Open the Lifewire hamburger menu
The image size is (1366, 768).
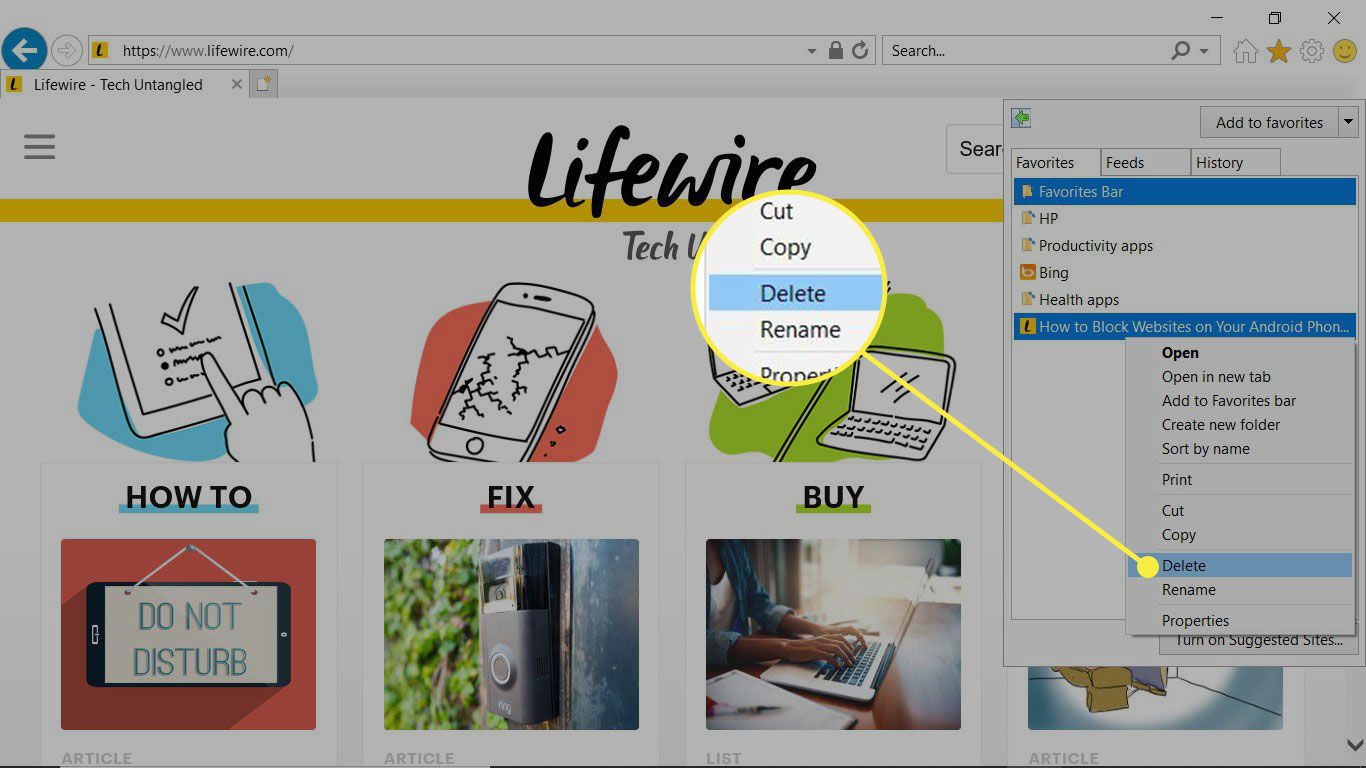(40, 147)
